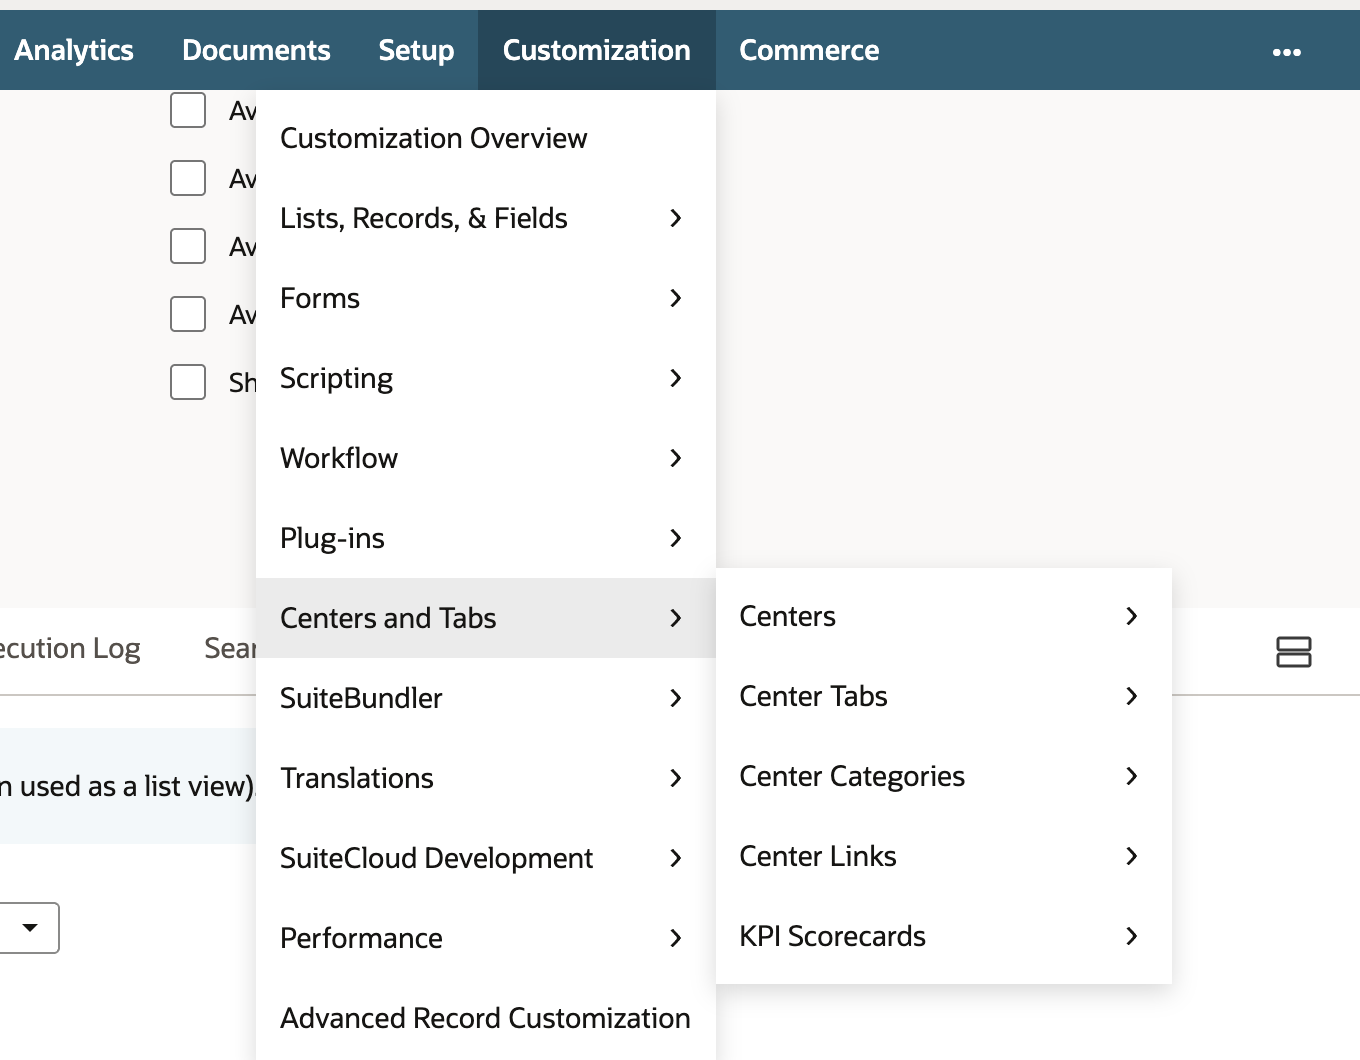The image size is (1360, 1060).
Task: Open the three-dot overflow menu in navigation bar
Action: coord(1286,52)
